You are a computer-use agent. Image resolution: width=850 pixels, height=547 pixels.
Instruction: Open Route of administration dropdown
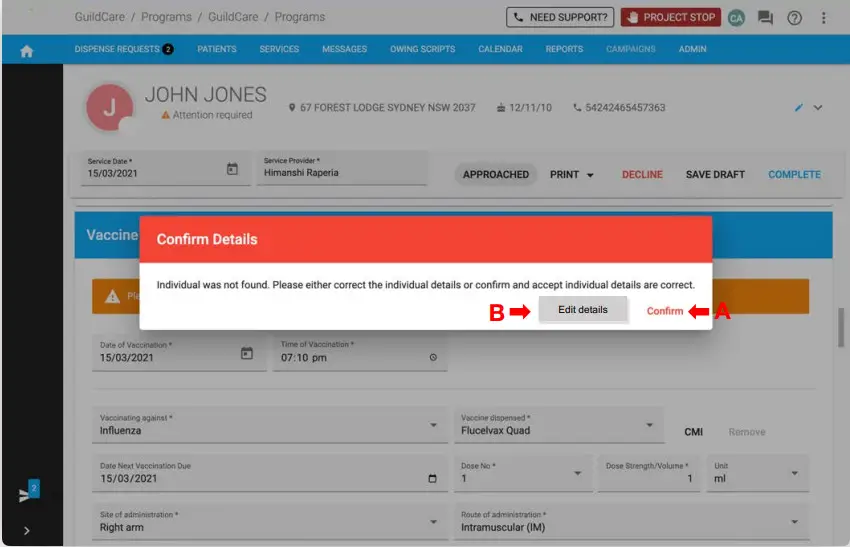[632, 522]
